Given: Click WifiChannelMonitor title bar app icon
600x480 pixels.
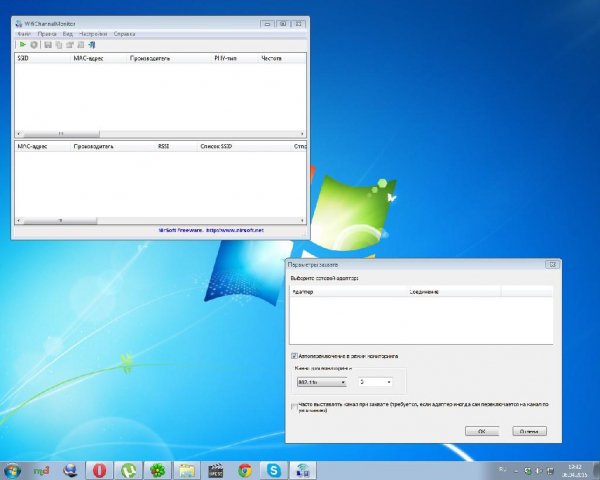Looking at the screenshot, I should (x=19, y=24).
